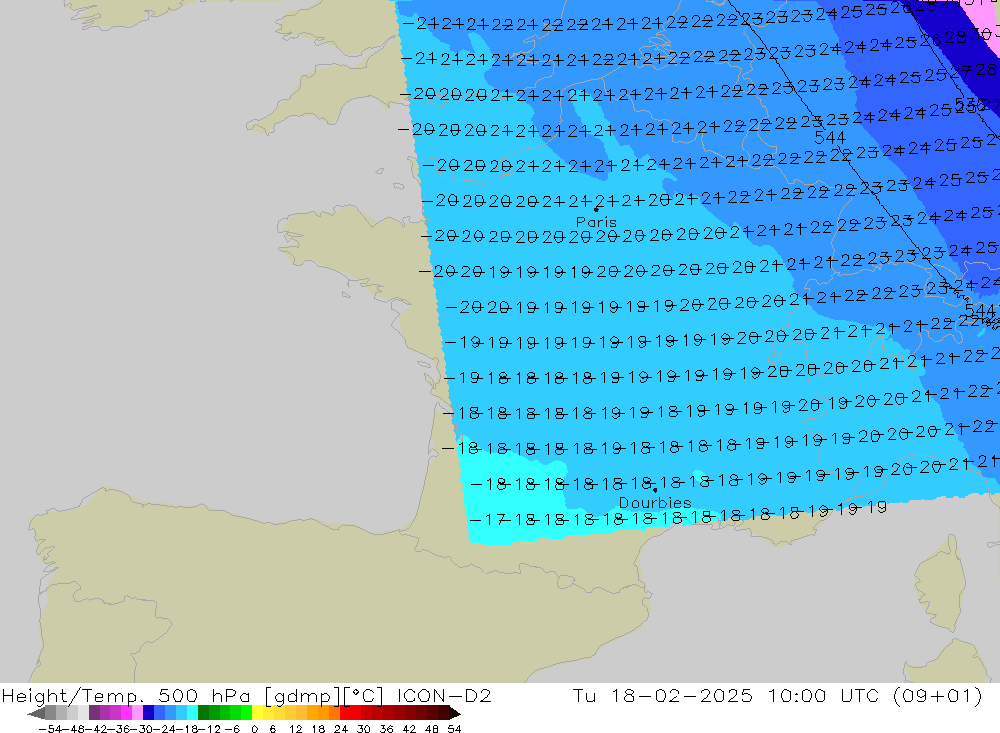
Task: Click the '-18' legend value
Action: [186, 729]
